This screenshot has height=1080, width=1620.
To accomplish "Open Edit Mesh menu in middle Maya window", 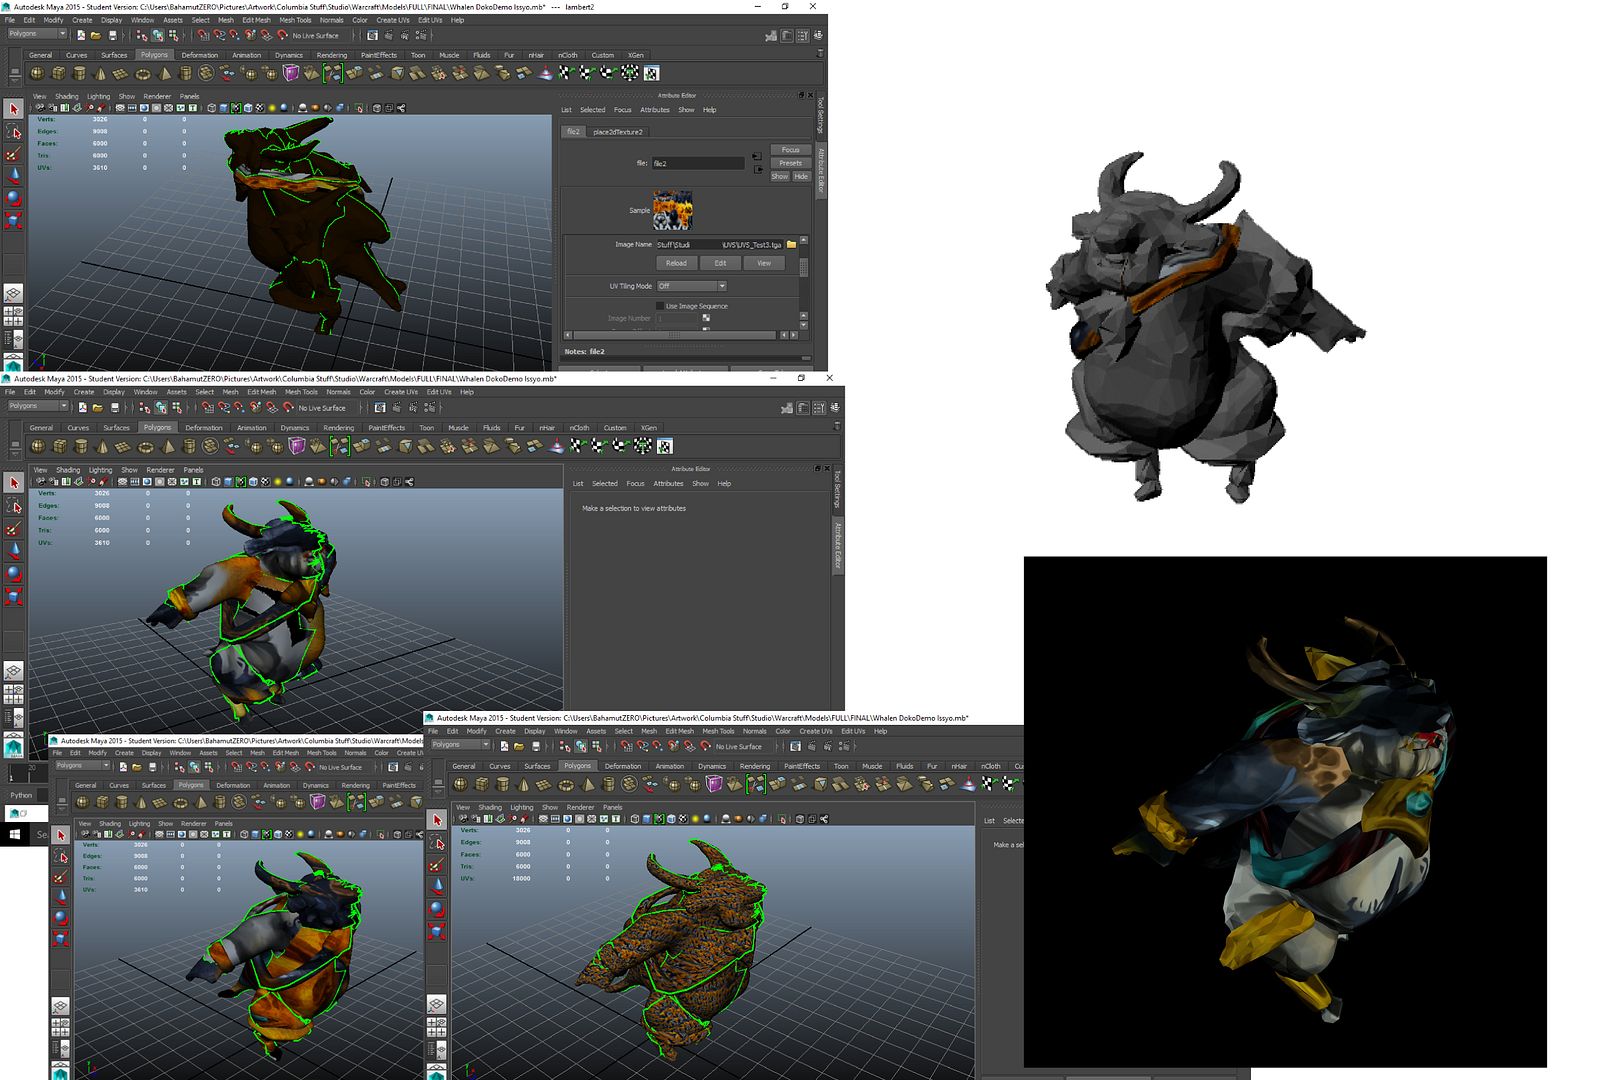I will [x=262, y=392].
